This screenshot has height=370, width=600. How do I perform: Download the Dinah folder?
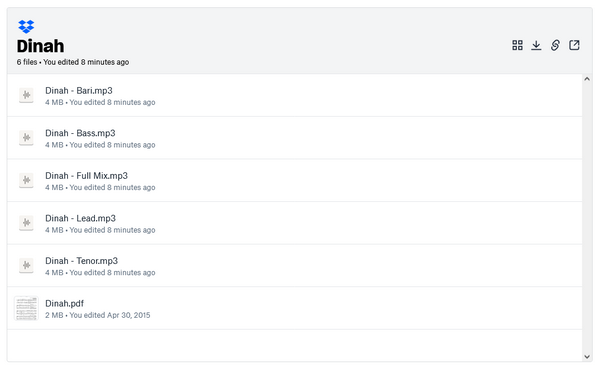click(x=536, y=45)
